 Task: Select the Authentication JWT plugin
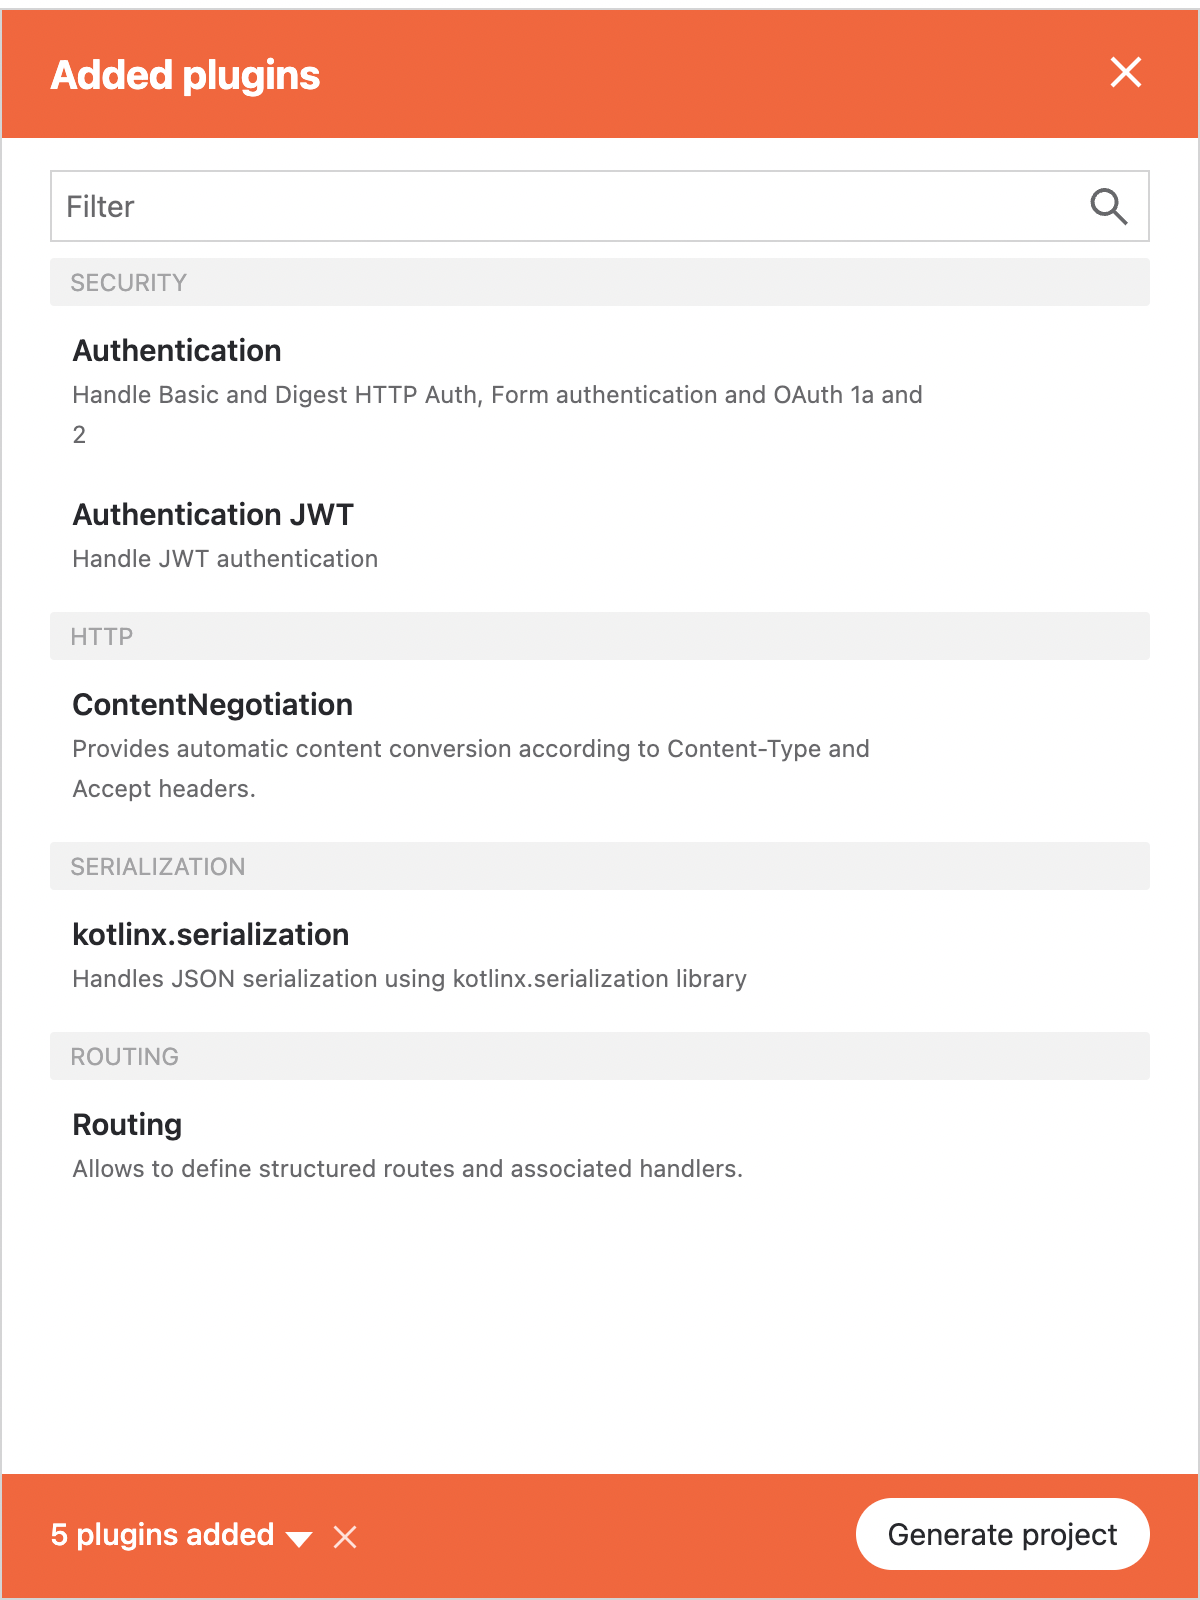point(213,515)
